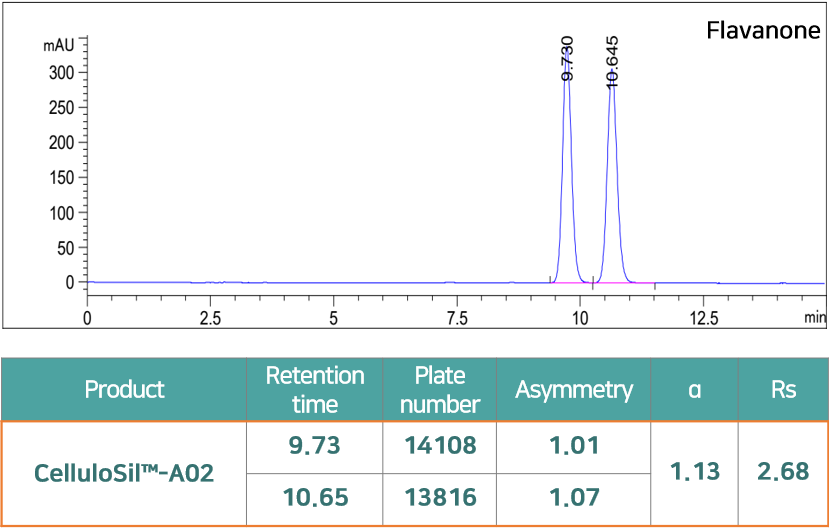
Task: Click the 9.730 peak label
Action: tap(567, 58)
